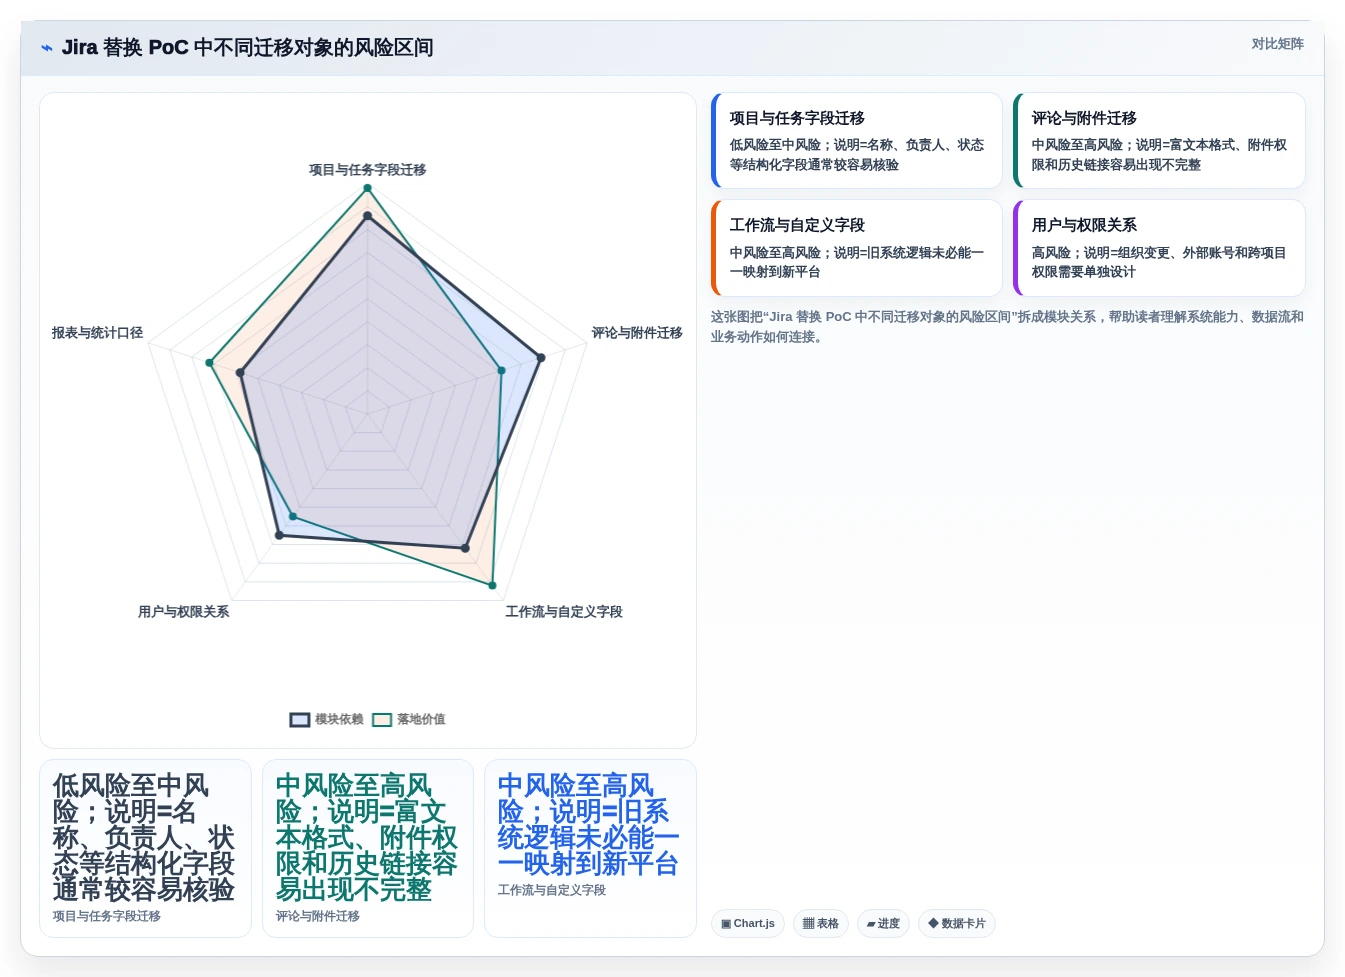Click the Jira 替换 PoC title text
1345x977 pixels.
point(247,48)
